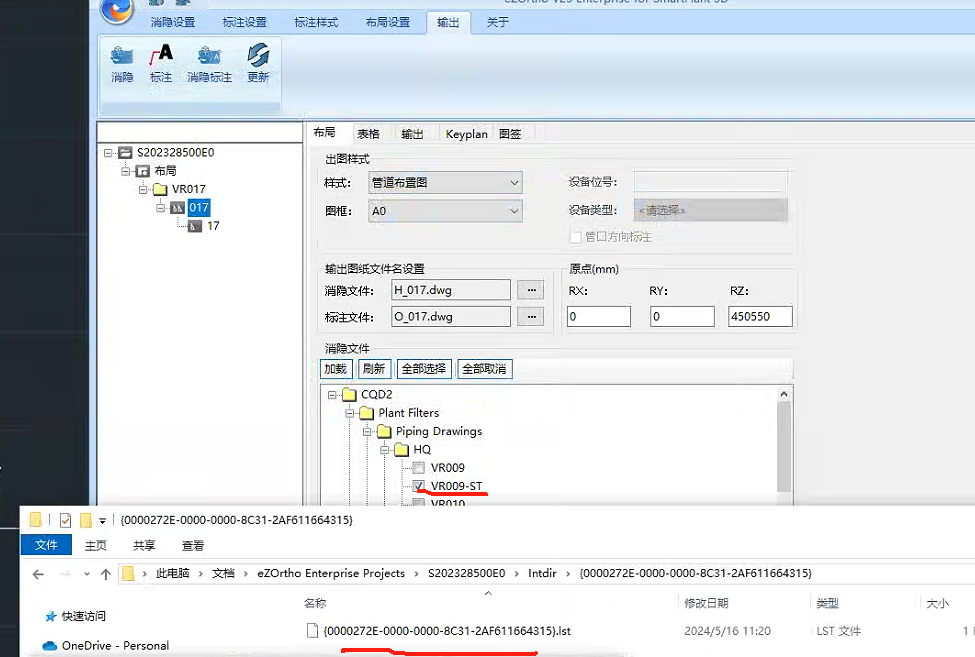Collapse the Plant Filters node
975x657 pixels.
(x=349, y=413)
